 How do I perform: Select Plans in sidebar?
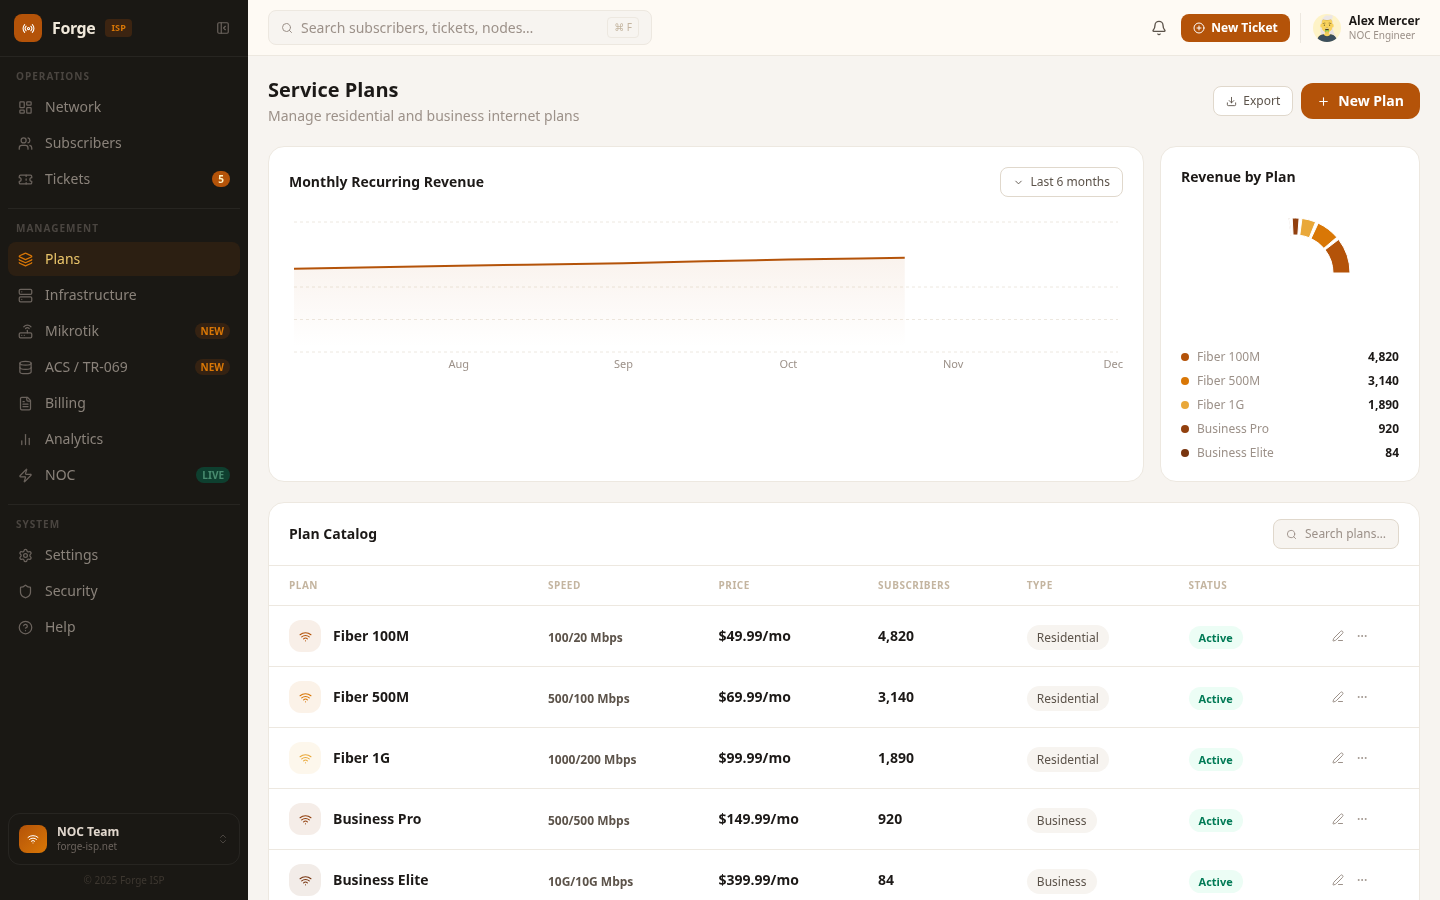(124, 259)
